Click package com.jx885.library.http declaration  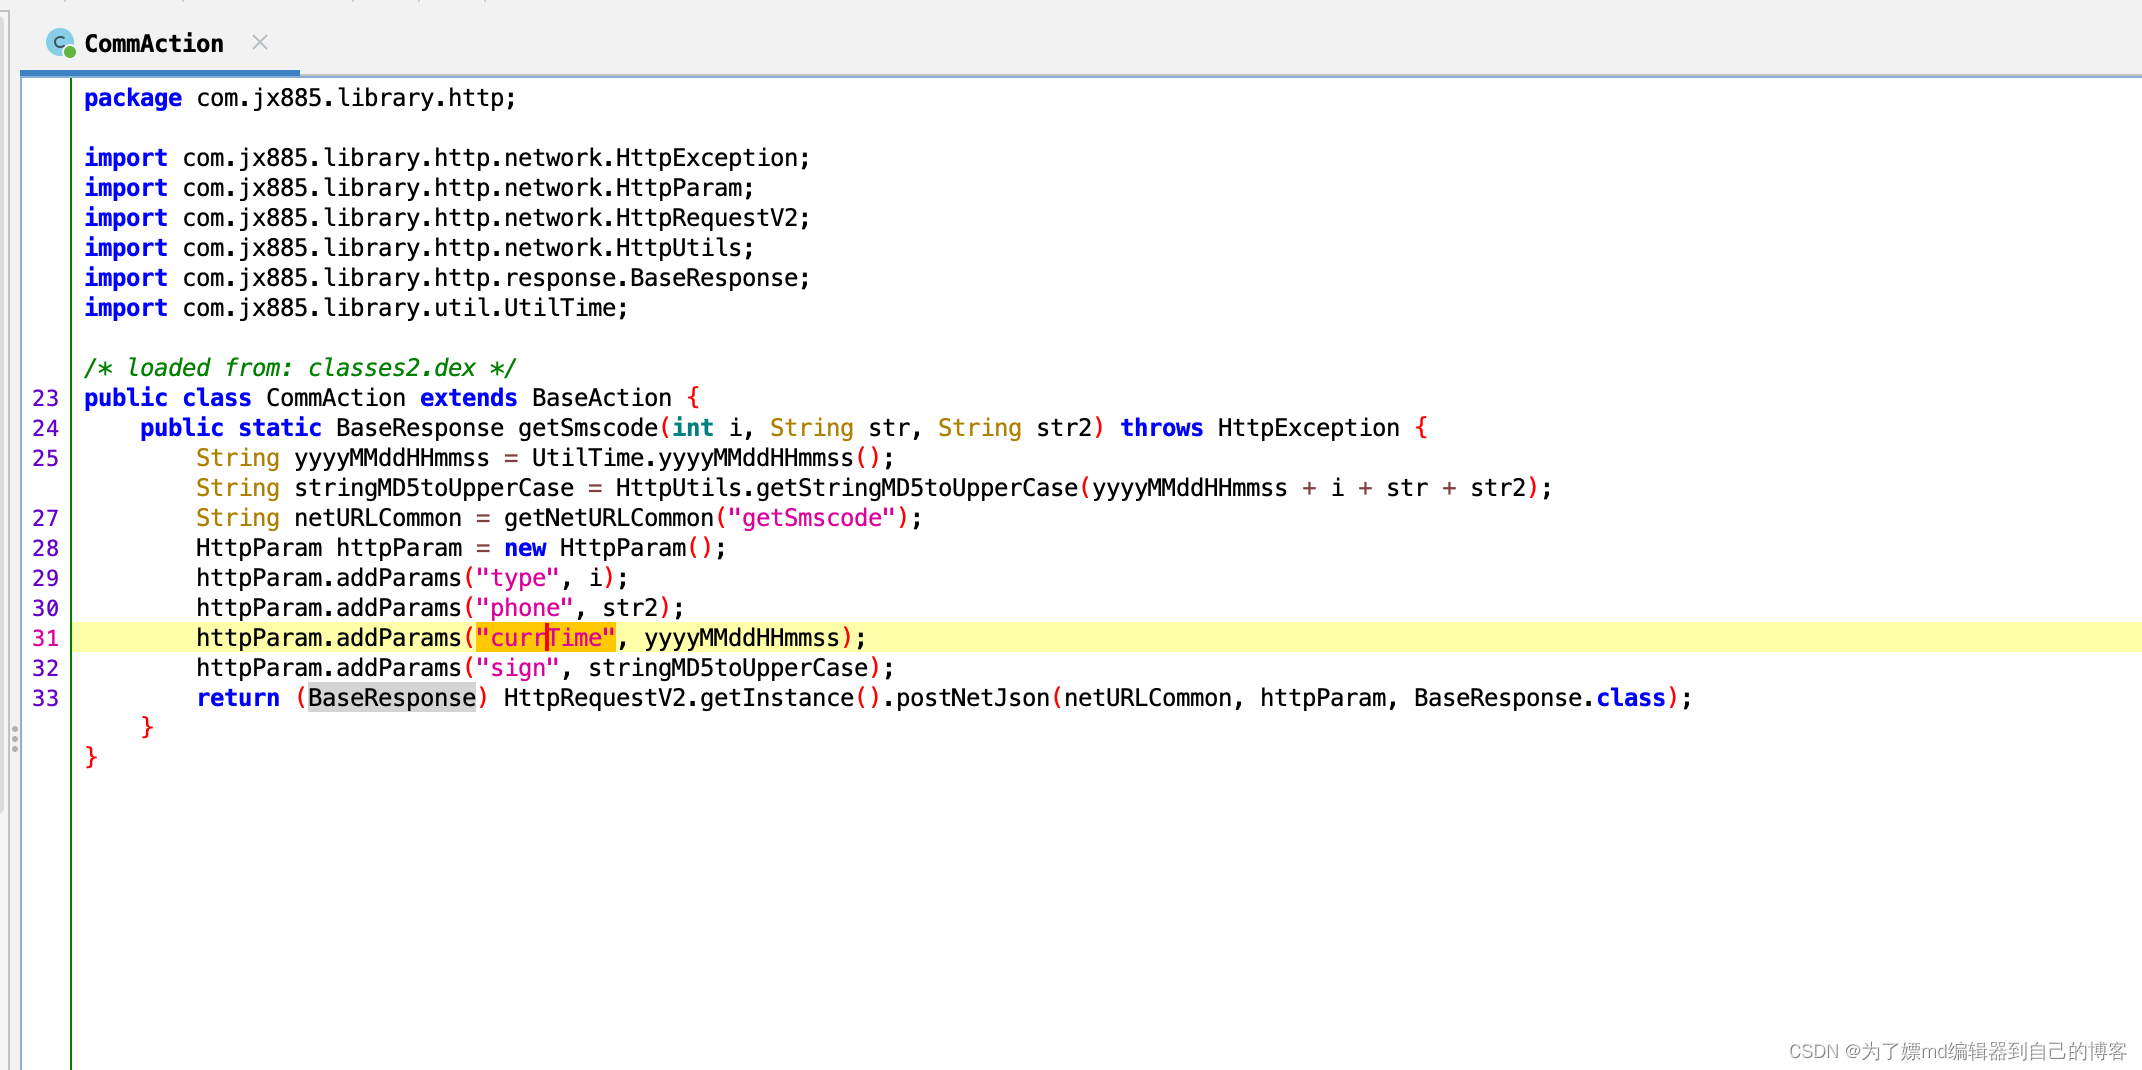[x=300, y=98]
